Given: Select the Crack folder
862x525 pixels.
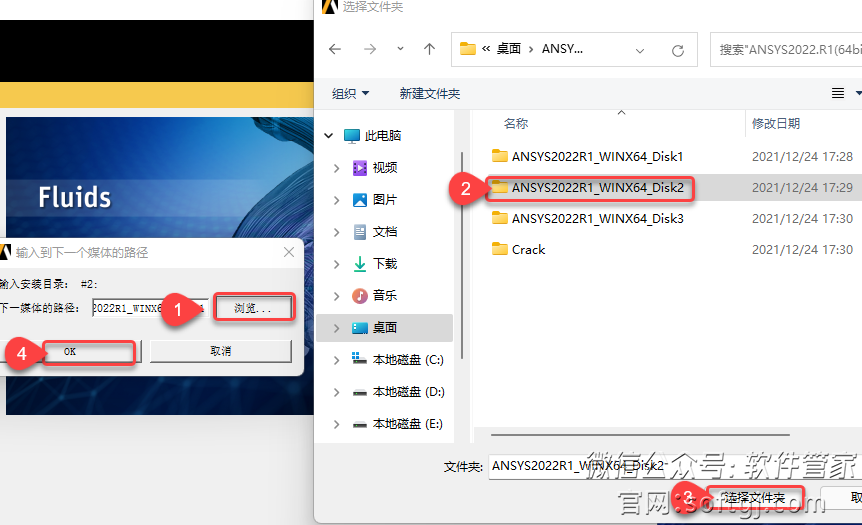Looking at the screenshot, I should pos(528,250).
